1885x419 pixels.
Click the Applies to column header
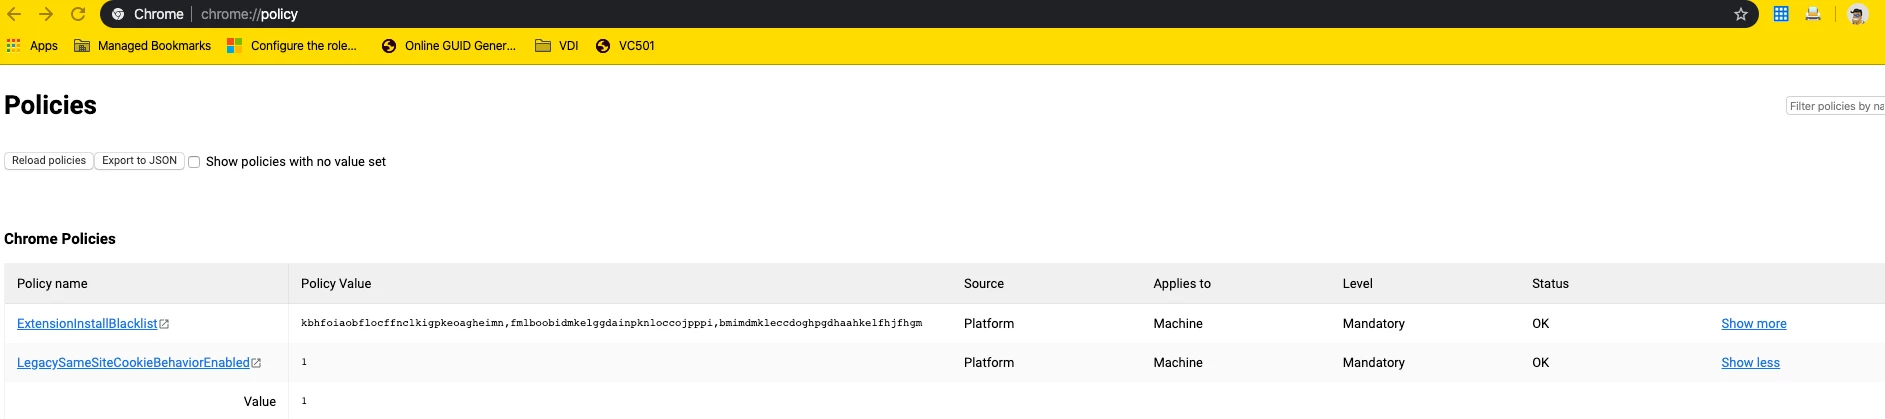1182,284
